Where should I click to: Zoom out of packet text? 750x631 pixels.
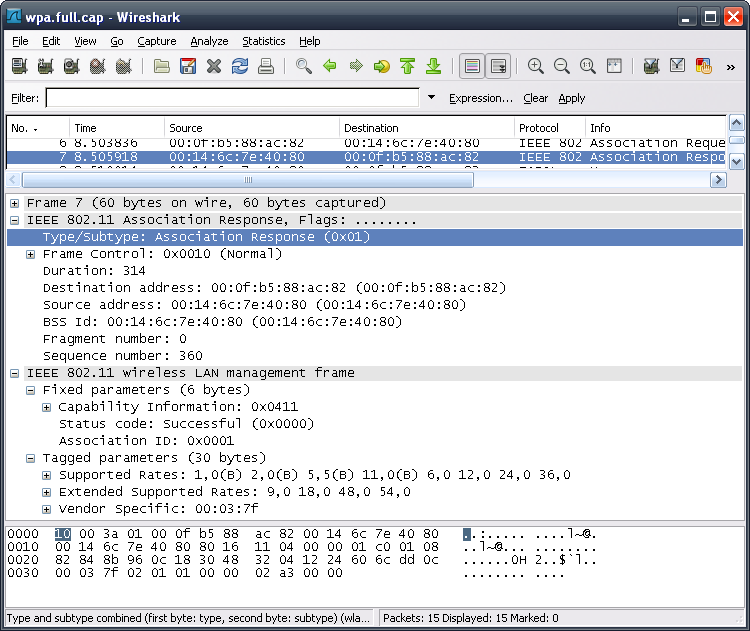coord(562,66)
